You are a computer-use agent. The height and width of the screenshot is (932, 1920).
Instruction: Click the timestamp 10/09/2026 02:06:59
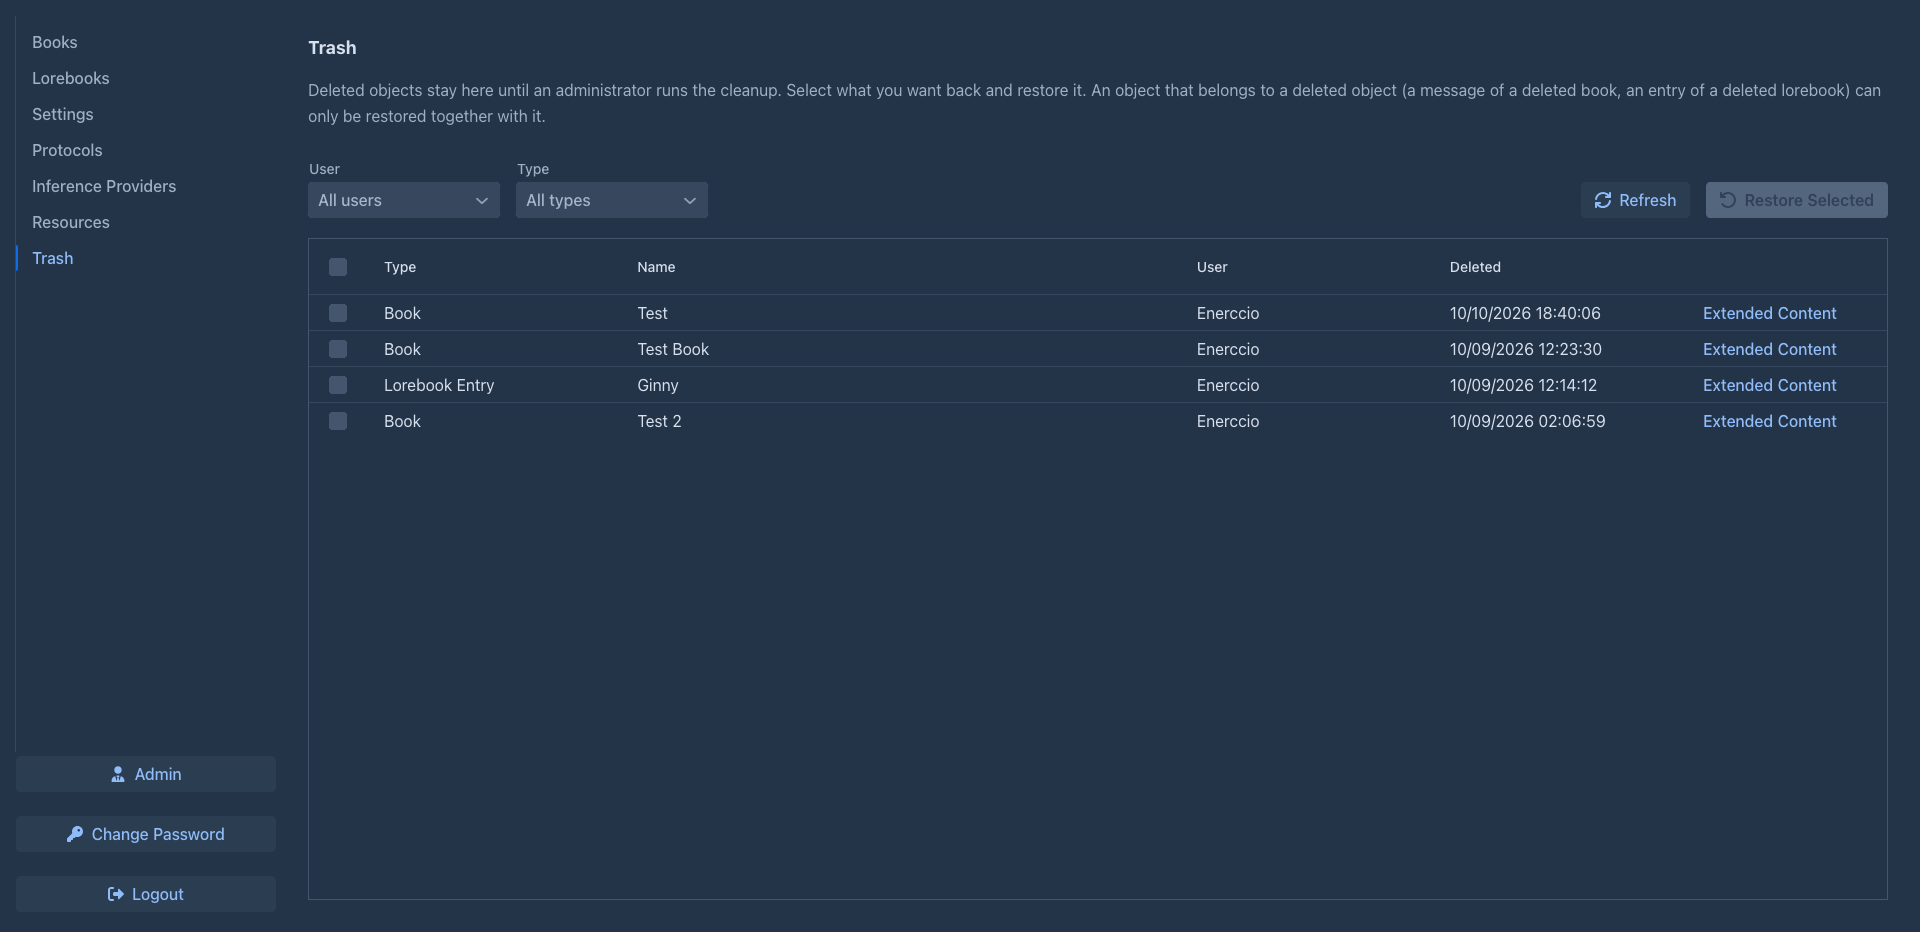point(1528,421)
